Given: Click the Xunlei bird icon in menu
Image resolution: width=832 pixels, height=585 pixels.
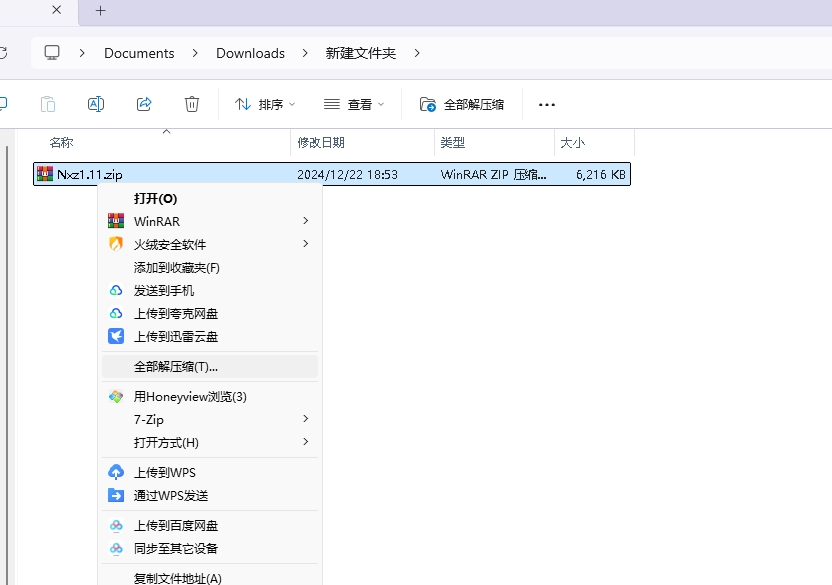Looking at the screenshot, I should pos(116,336).
